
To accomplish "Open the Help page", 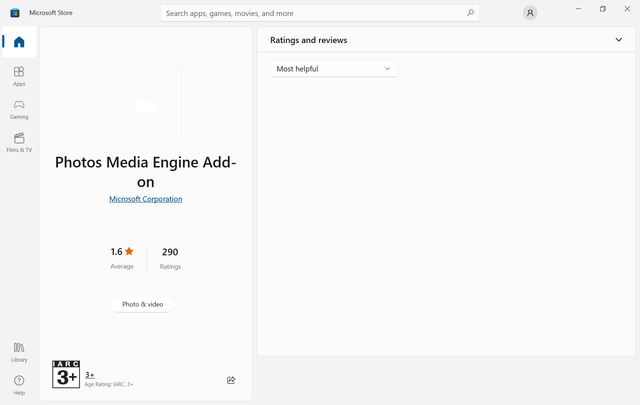I will coord(19,385).
